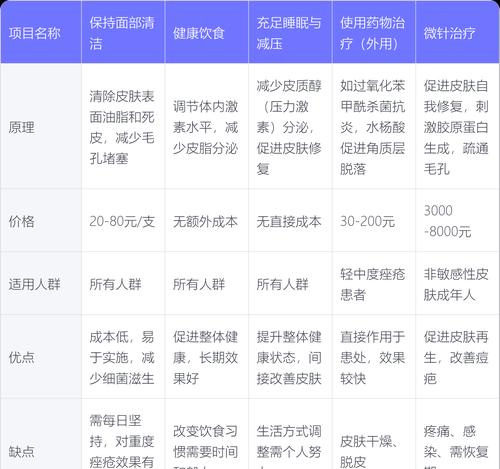Click the 充足睡眠与减压 column header
This screenshot has width=500, height=469.
point(289,33)
